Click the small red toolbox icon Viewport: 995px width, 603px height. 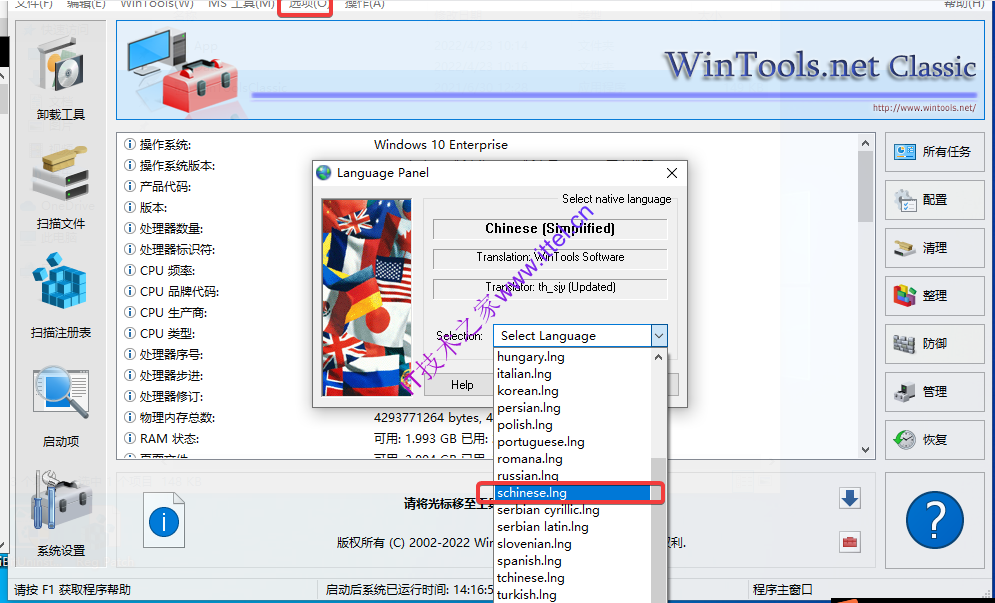click(850, 542)
